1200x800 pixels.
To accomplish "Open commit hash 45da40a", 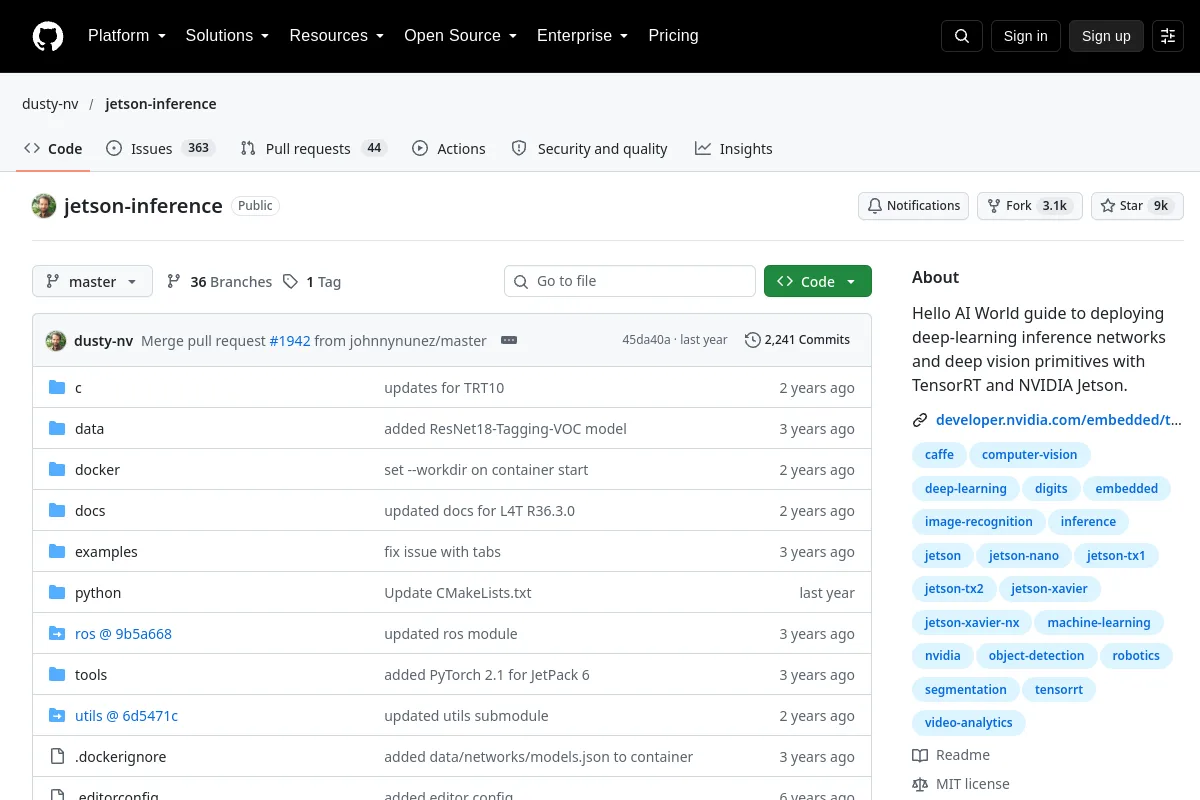I will click(646, 340).
